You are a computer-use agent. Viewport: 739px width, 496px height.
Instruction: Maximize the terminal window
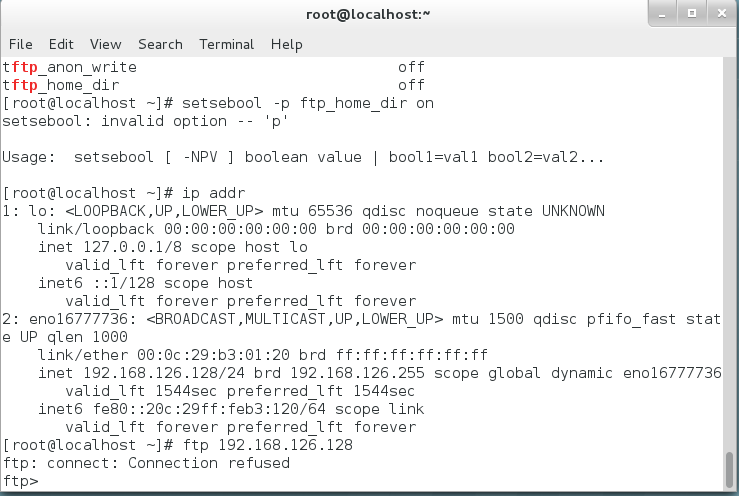[690, 13]
